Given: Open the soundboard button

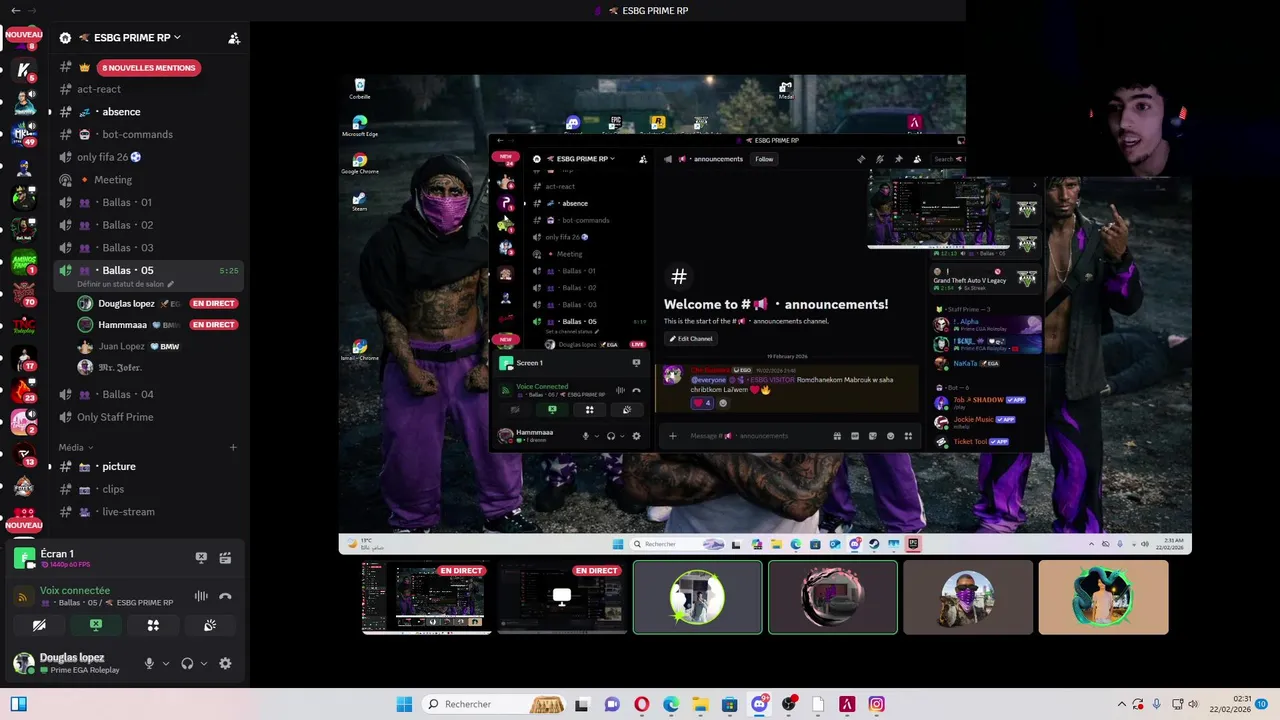Looking at the screenshot, I should [x=210, y=625].
